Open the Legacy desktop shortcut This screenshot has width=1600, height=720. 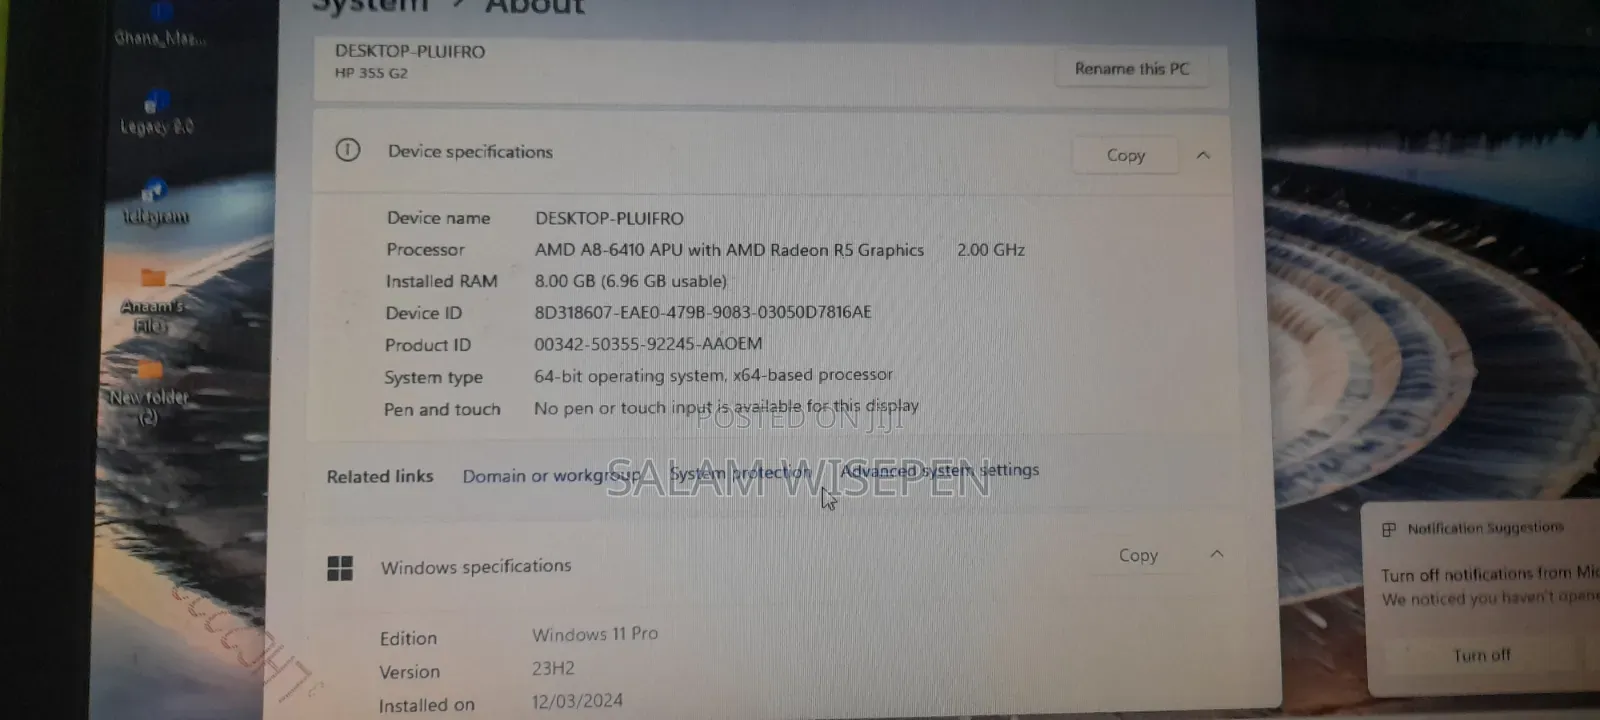coord(156,114)
